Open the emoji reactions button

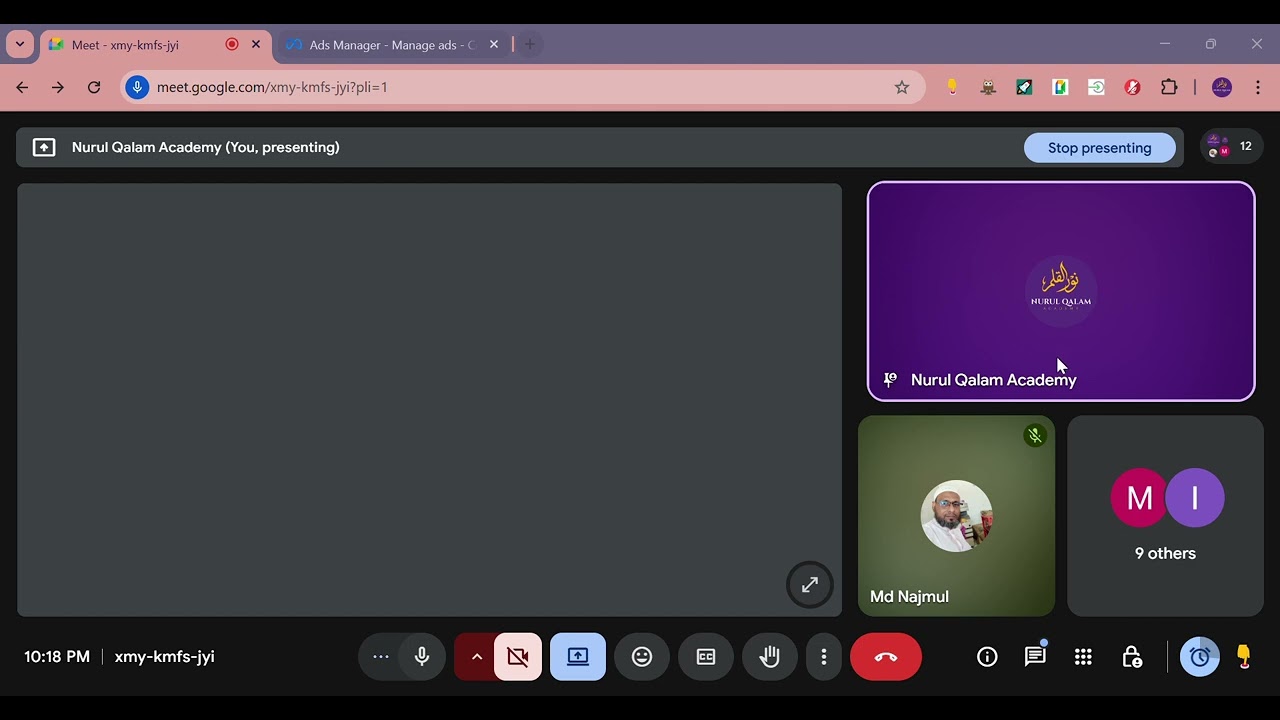pos(642,657)
